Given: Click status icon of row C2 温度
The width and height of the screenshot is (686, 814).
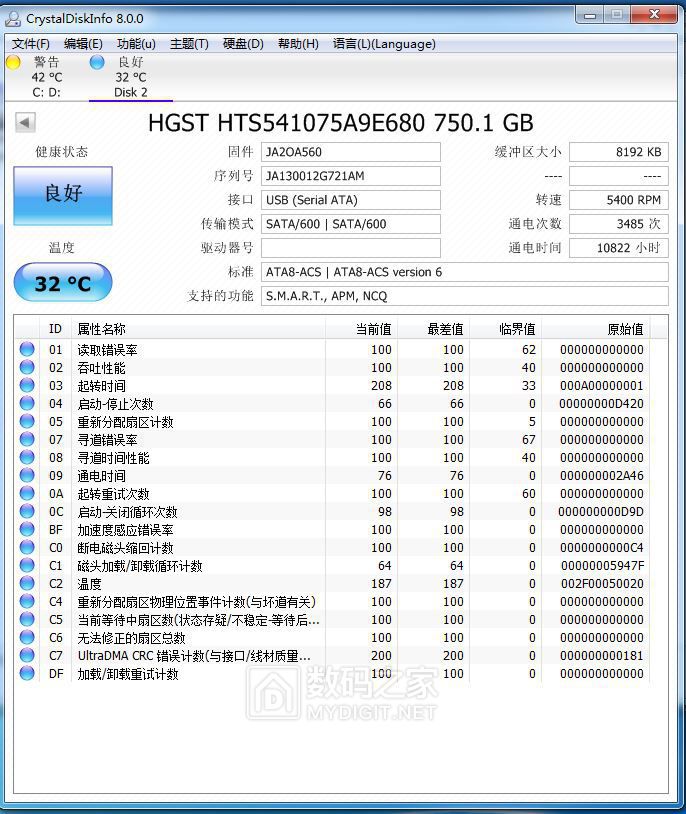Looking at the screenshot, I should tap(27, 584).
